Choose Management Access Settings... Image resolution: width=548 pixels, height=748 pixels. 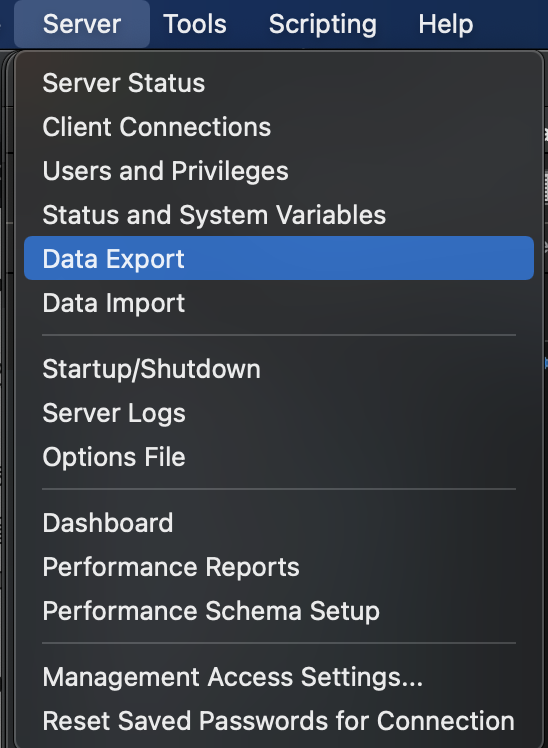coord(279,677)
